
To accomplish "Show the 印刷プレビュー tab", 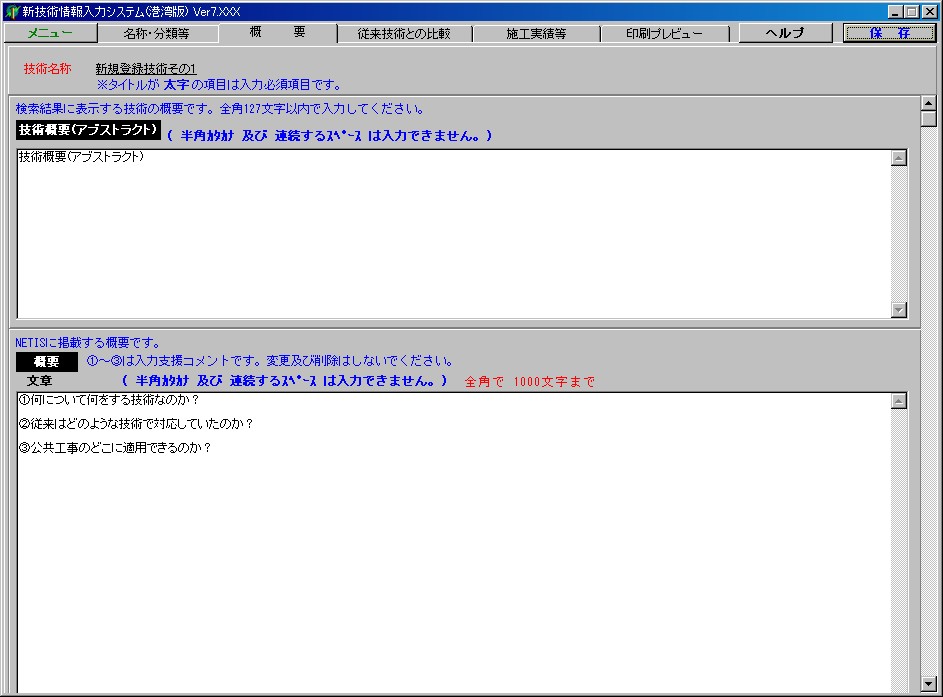I will (665, 33).
